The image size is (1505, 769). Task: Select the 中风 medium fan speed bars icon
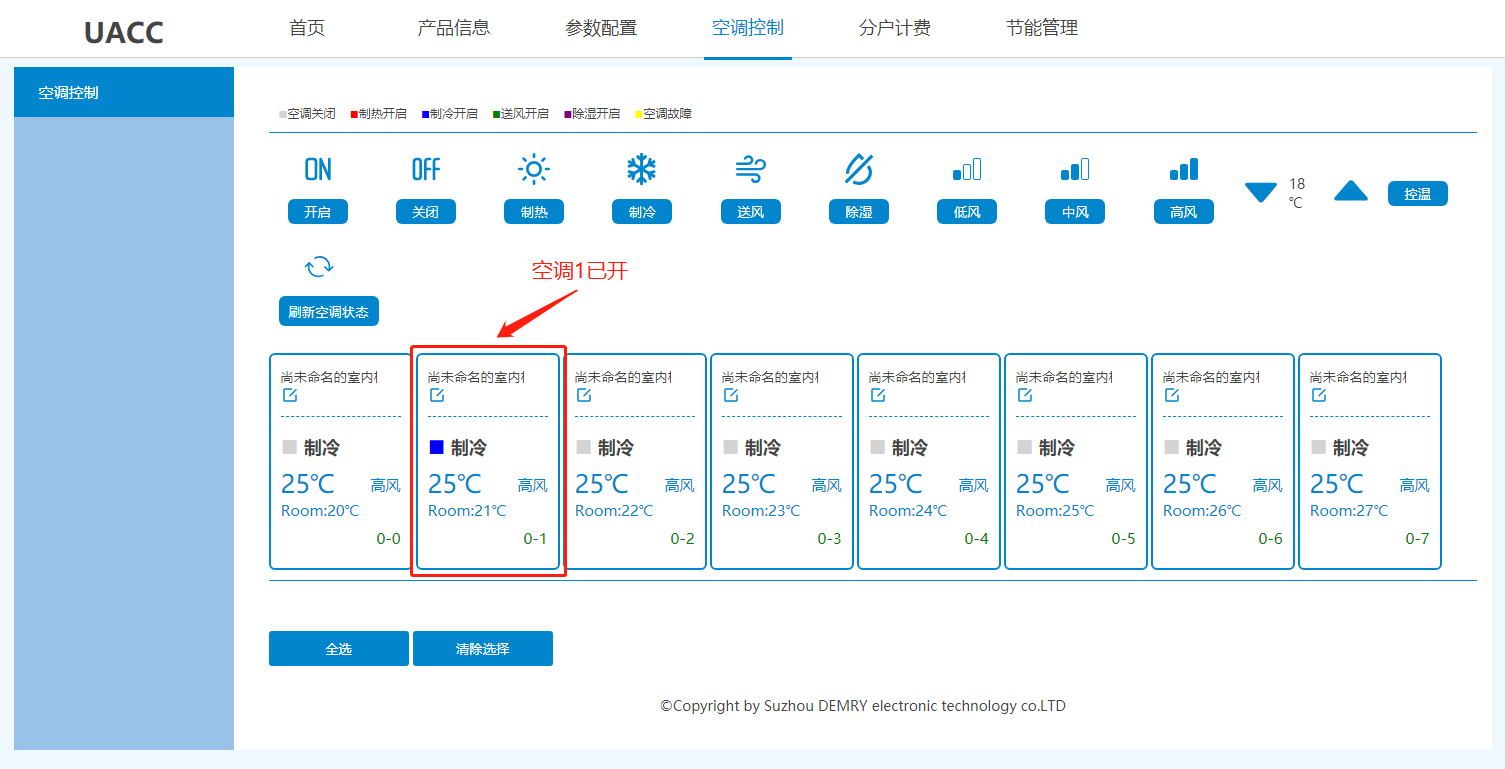(x=1074, y=169)
